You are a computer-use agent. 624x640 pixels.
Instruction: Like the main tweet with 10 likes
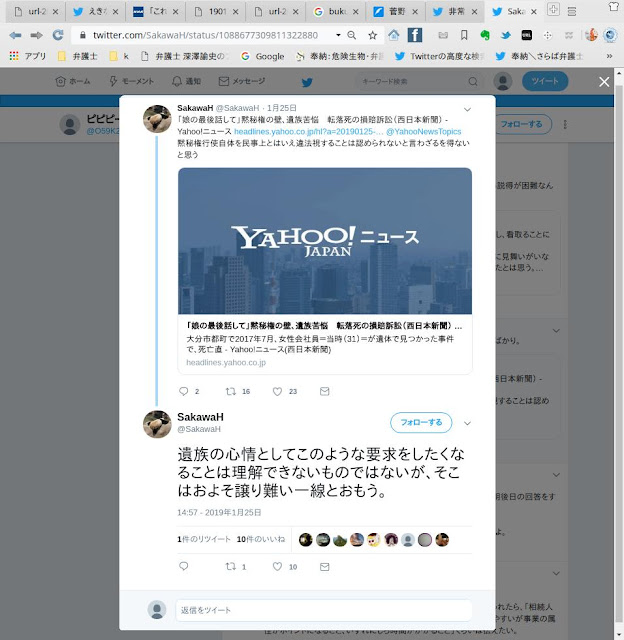[x=278, y=567]
